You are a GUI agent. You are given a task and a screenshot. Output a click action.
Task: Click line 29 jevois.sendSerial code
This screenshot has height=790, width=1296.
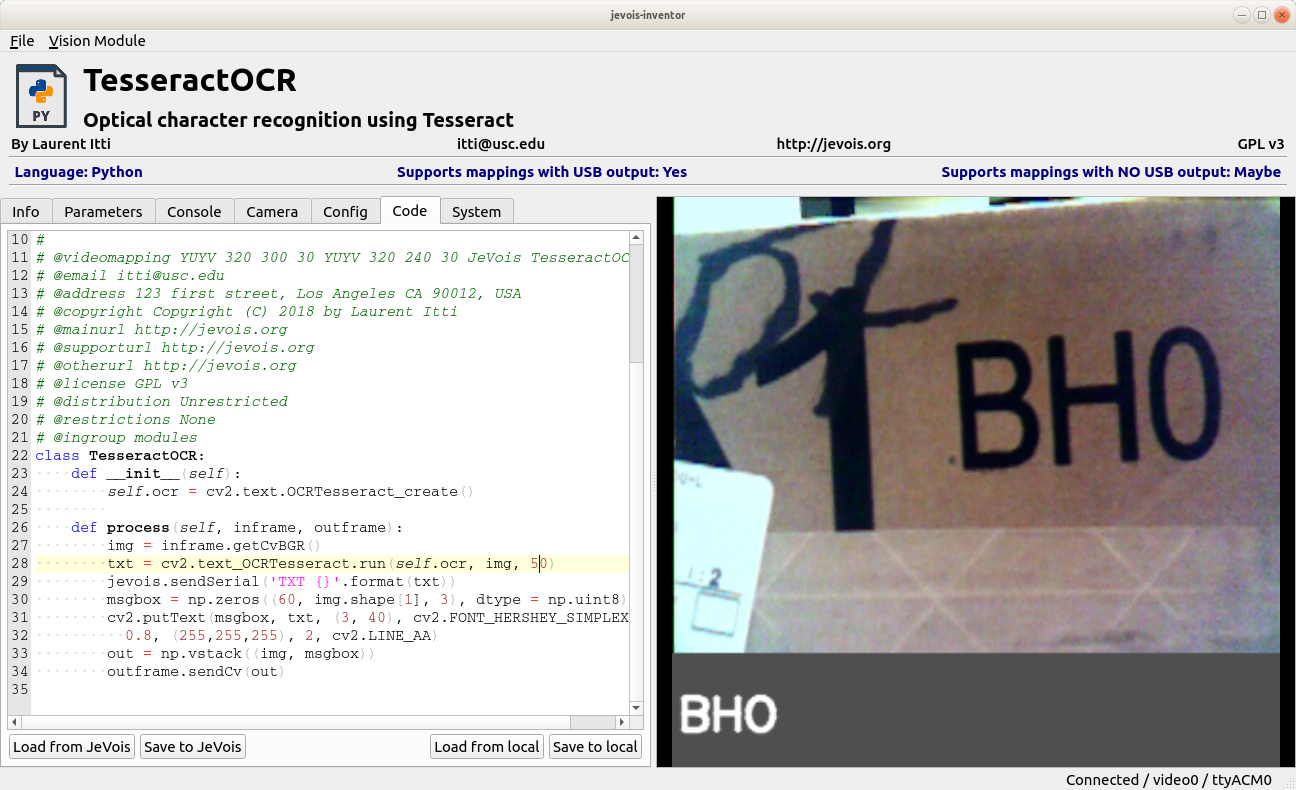pyautogui.click(x=281, y=581)
